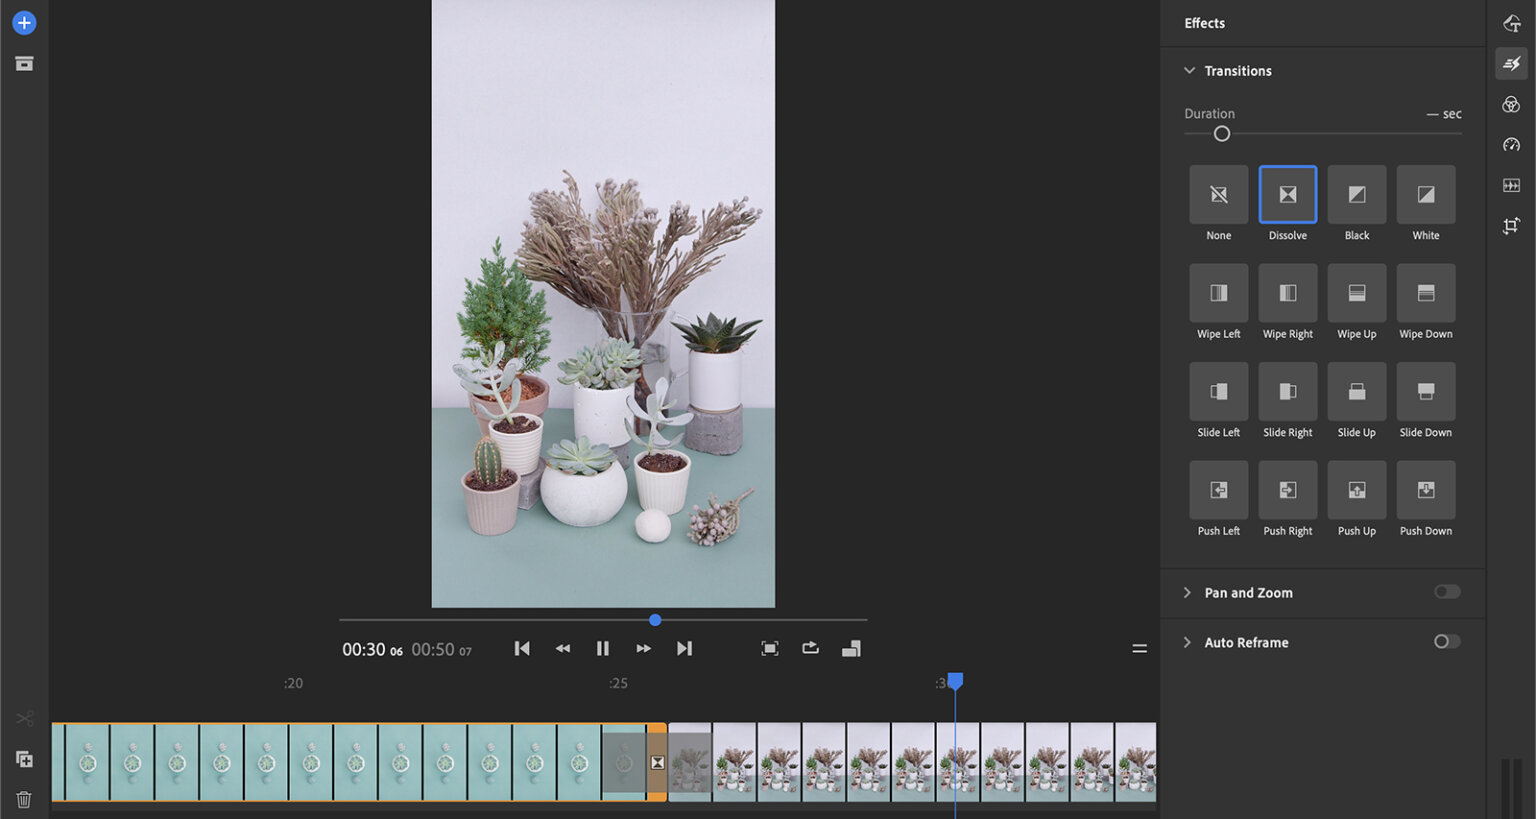Click the transition Duration slider handle

1221,134
